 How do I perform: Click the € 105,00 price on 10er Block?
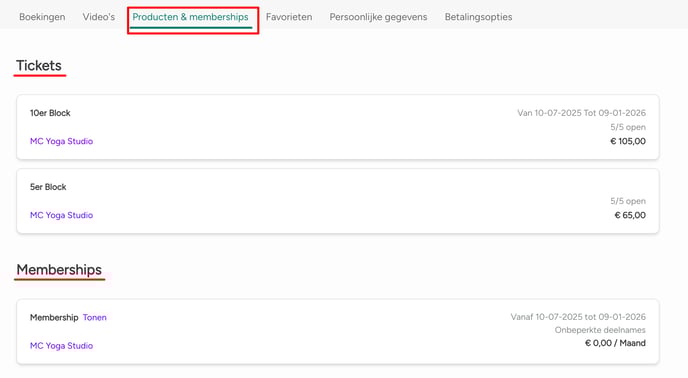[x=628, y=141]
